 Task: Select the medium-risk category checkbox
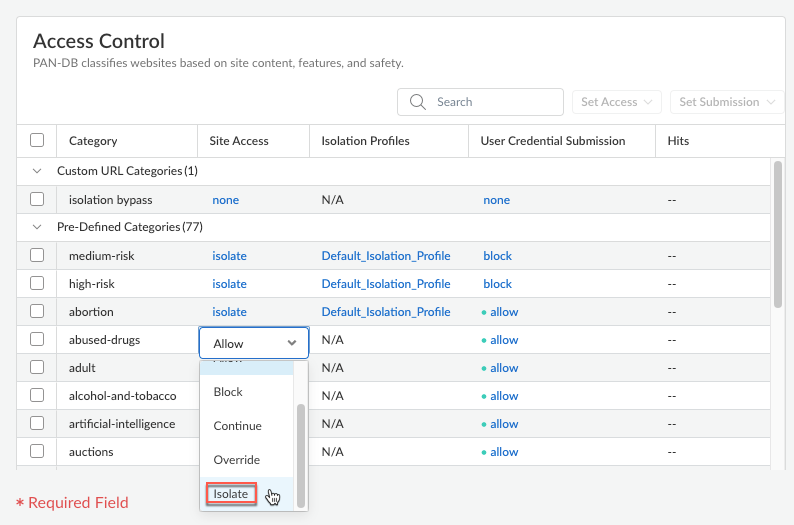tap(37, 256)
